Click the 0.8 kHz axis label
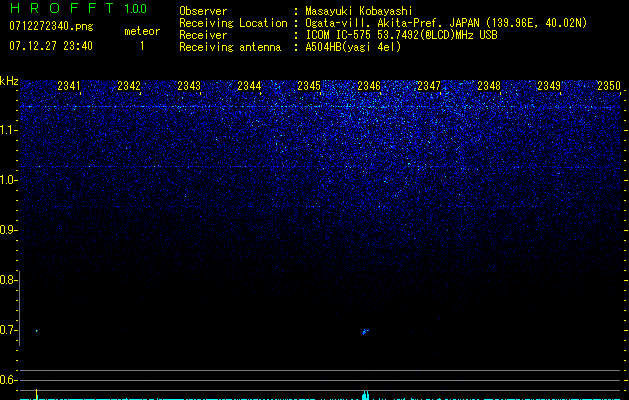The width and height of the screenshot is (629, 400). [8, 280]
